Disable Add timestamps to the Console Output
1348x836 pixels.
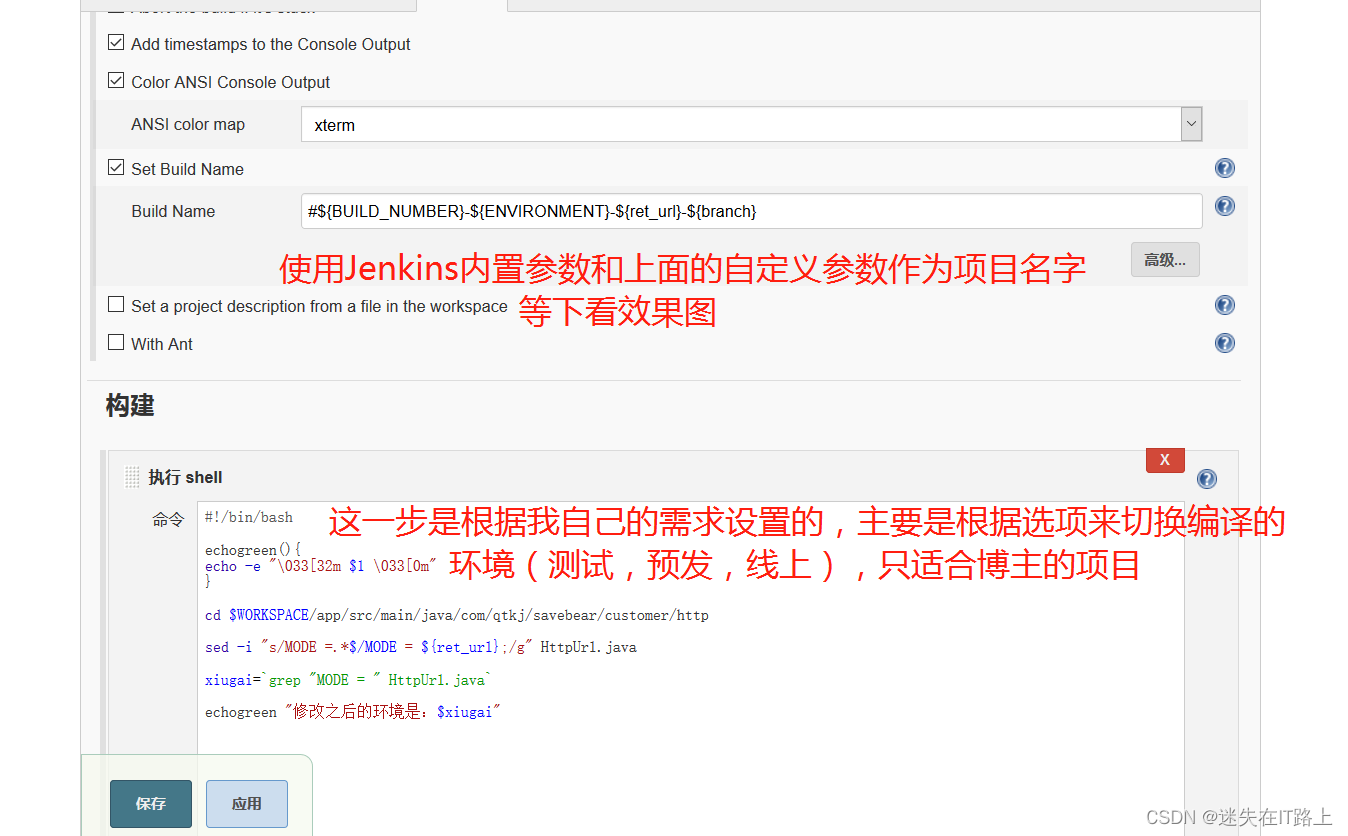(116, 42)
